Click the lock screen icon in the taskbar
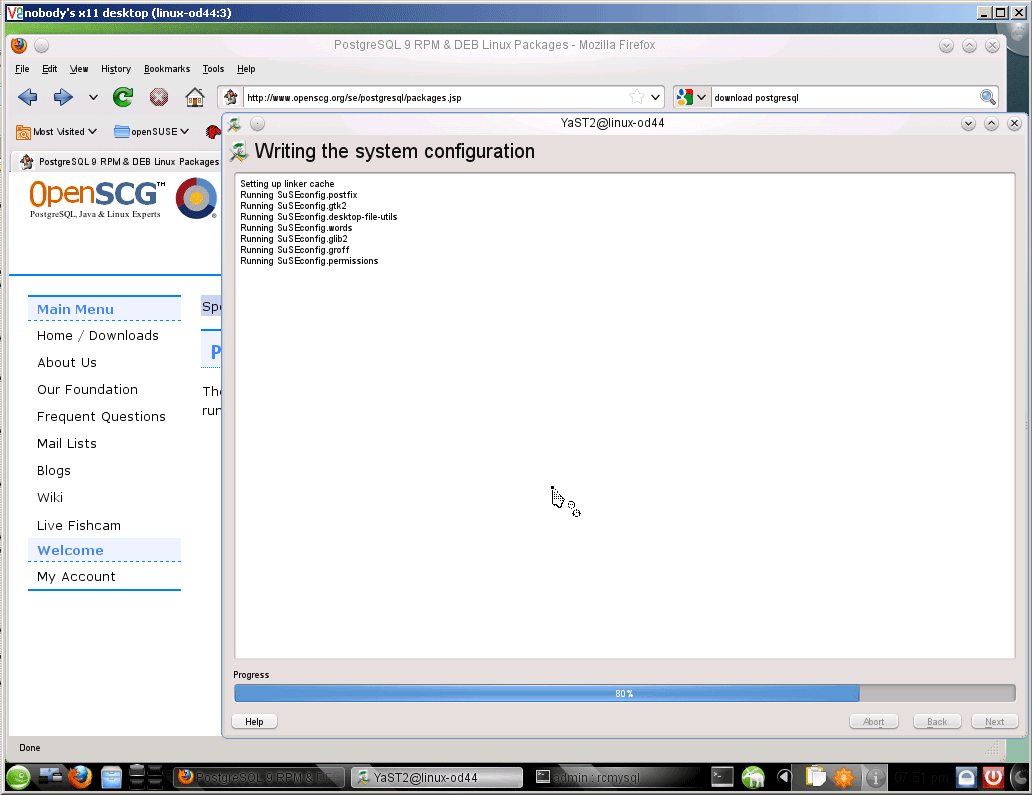Viewport: 1032px width, 795px height. tap(966, 778)
